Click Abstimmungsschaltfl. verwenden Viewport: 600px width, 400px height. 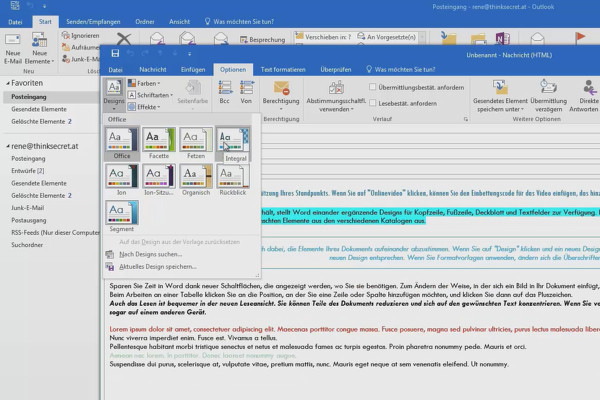click(x=336, y=96)
